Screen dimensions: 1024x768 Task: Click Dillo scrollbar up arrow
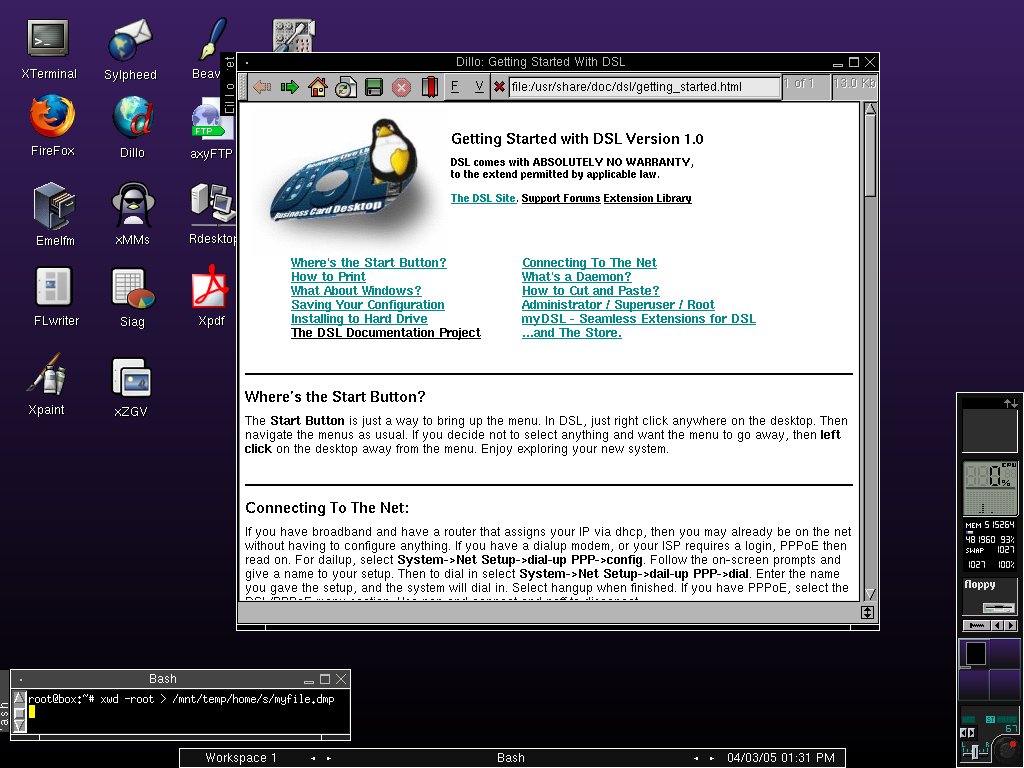click(870, 109)
